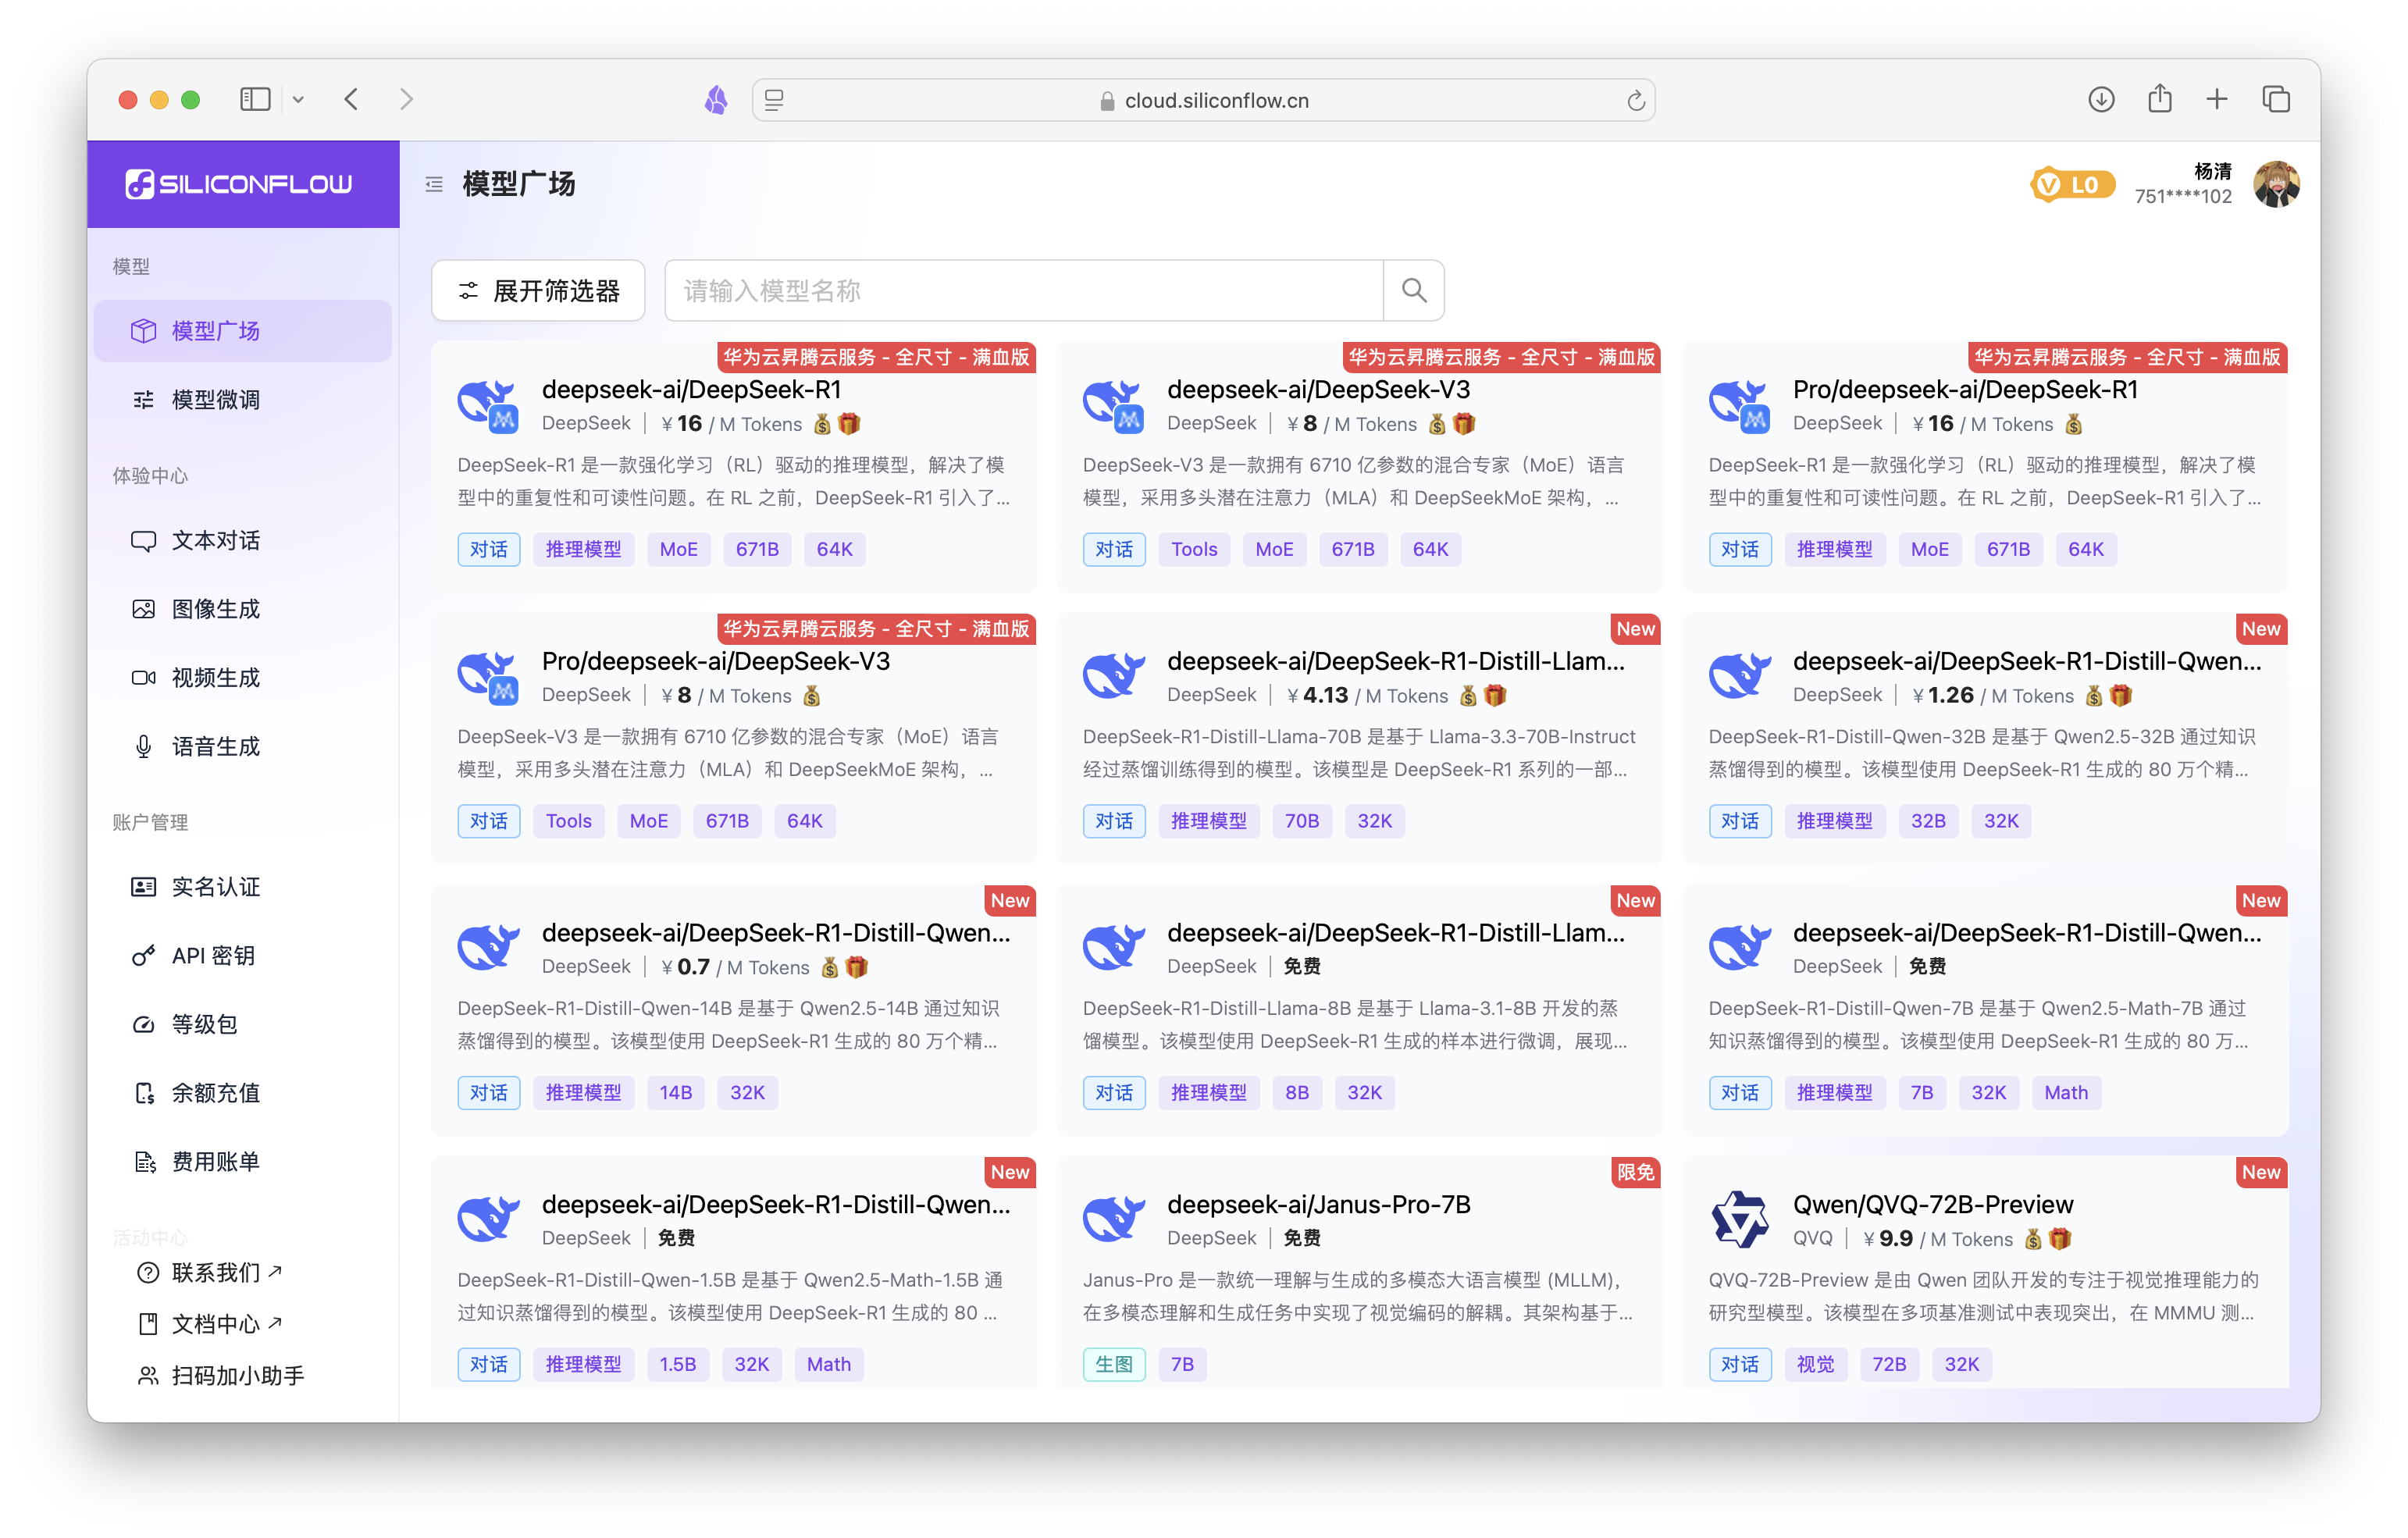This screenshot has height=1538, width=2408.
Task: Expand the sidebar options chevron
Action: [x=298, y=100]
